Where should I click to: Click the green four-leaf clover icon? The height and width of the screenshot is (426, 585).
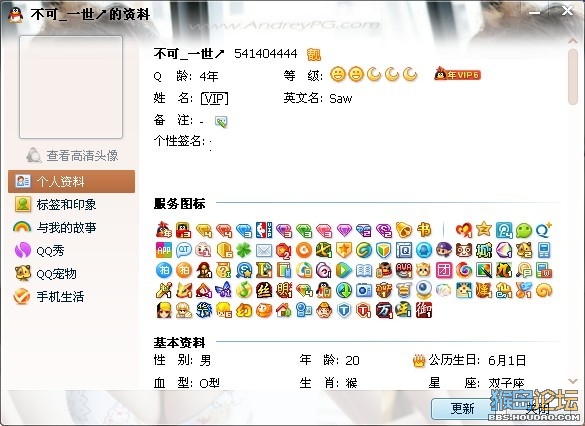[x=244, y=250]
